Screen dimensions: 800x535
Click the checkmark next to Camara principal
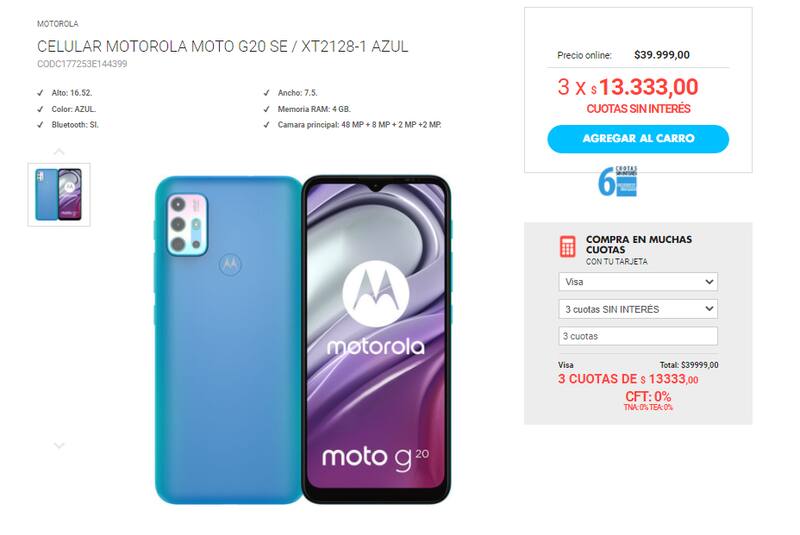pos(266,125)
